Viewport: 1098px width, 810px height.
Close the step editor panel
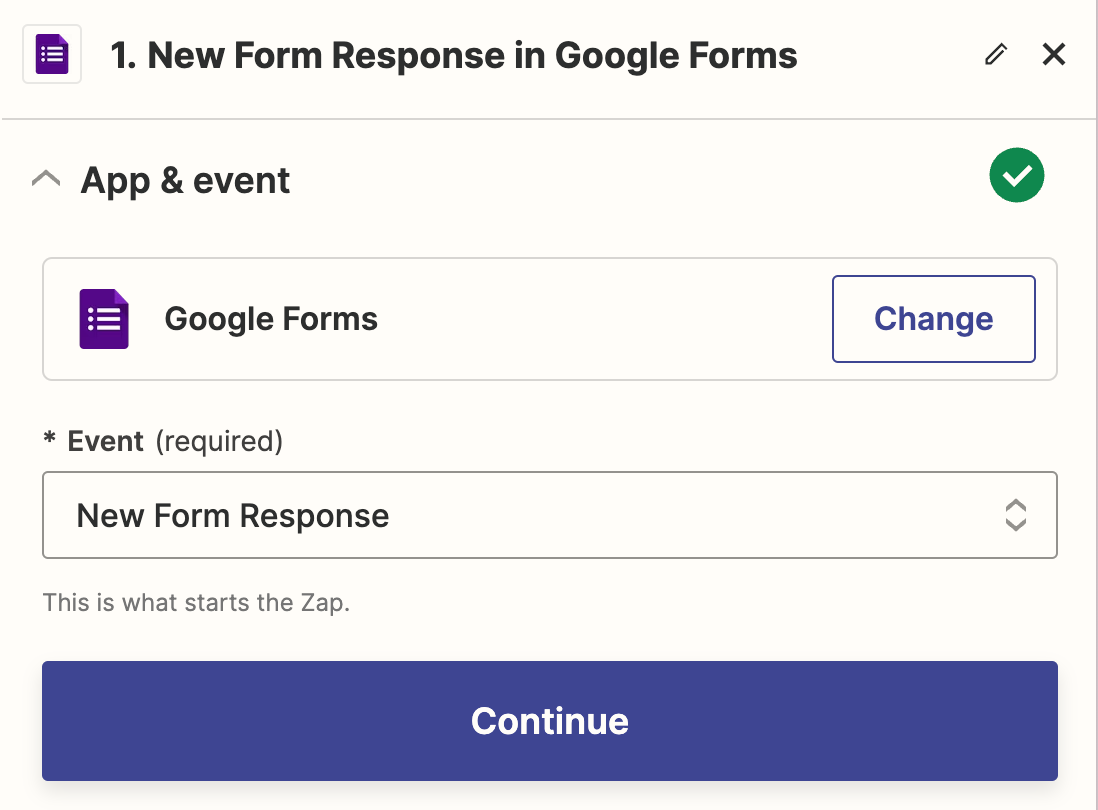[x=1054, y=55]
